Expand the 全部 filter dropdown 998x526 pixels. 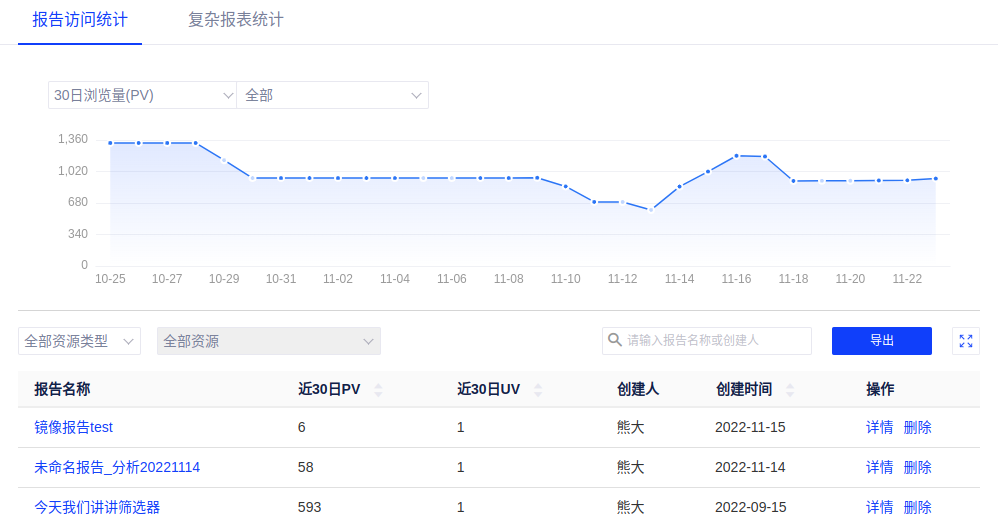click(x=332, y=95)
